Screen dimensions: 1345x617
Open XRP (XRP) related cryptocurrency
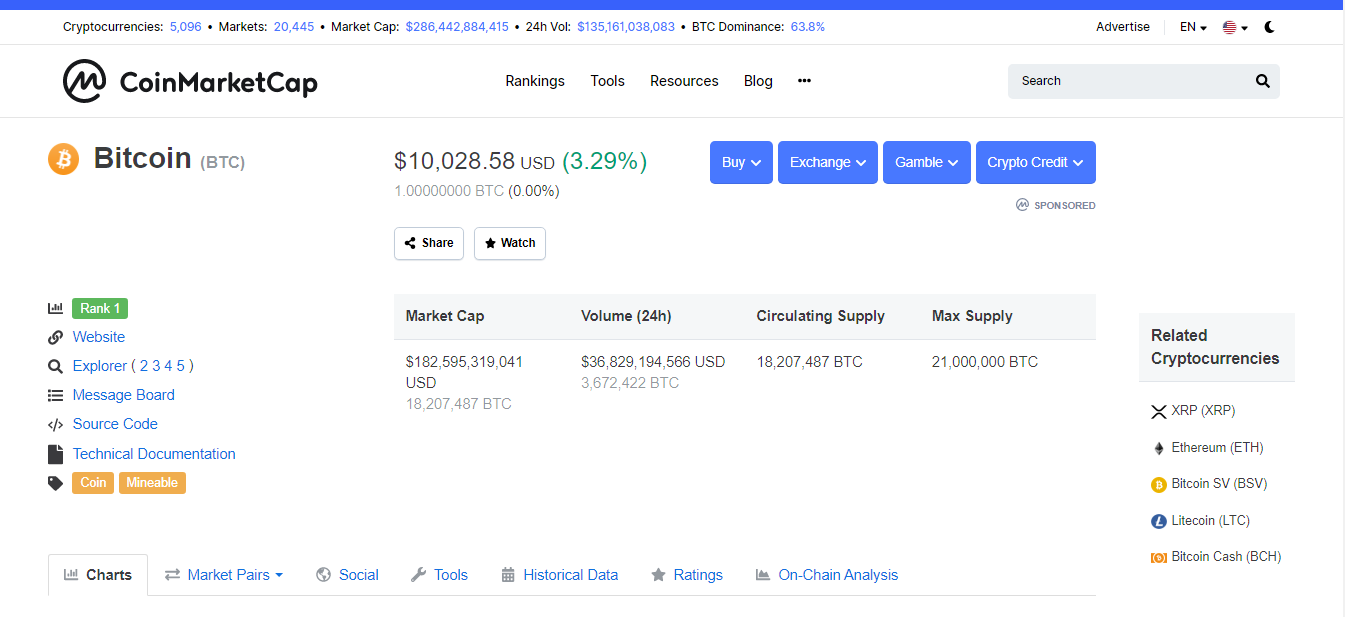pyautogui.click(x=1203, y=411)
